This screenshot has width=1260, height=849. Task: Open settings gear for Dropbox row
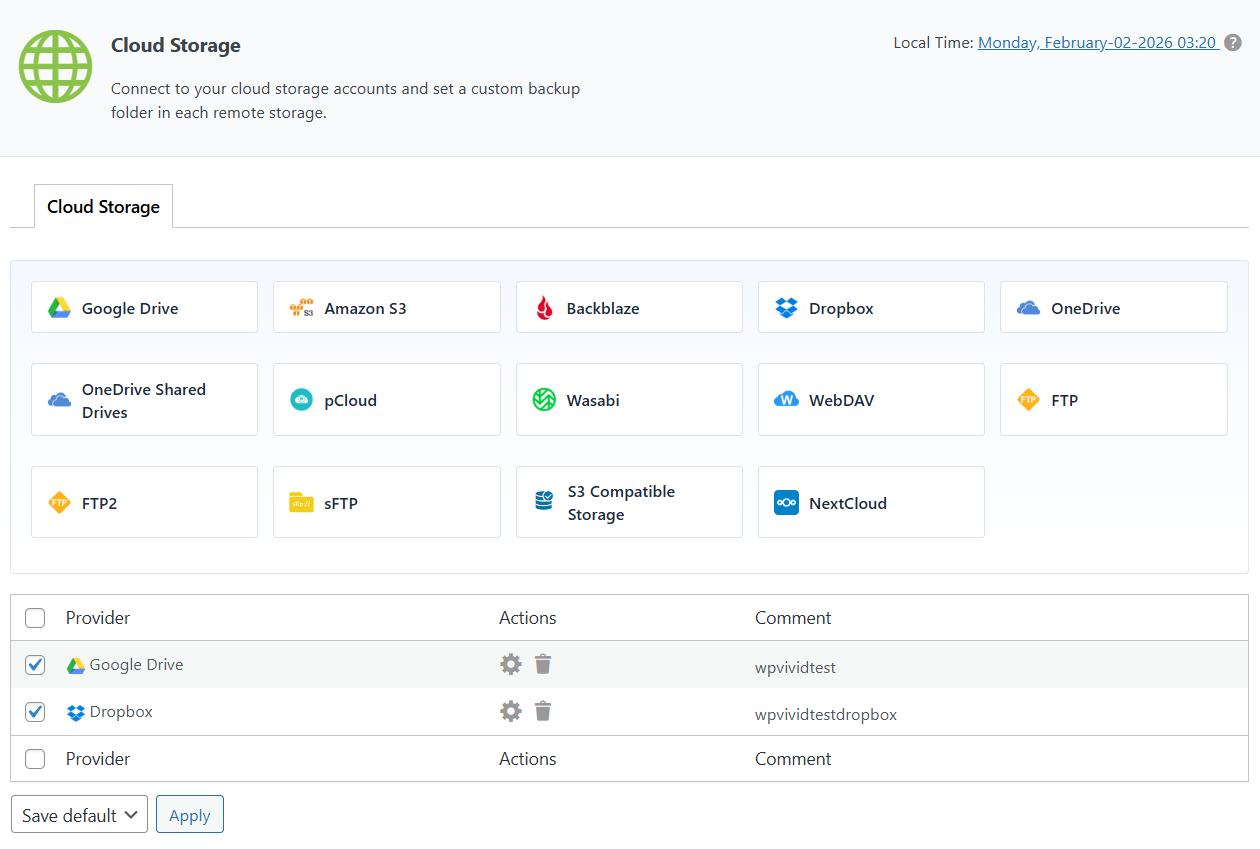coord(511,711)
